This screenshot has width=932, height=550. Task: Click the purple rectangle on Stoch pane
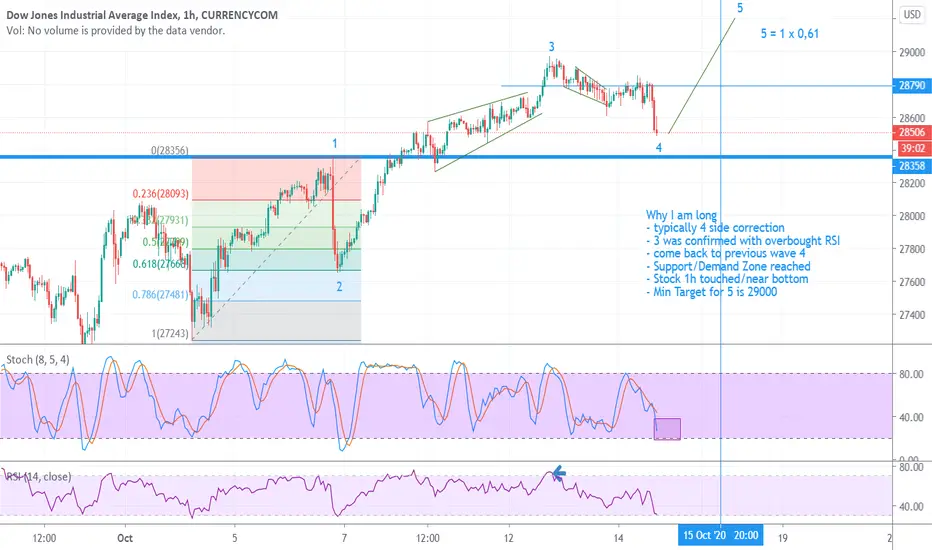(x=667, y=429)
